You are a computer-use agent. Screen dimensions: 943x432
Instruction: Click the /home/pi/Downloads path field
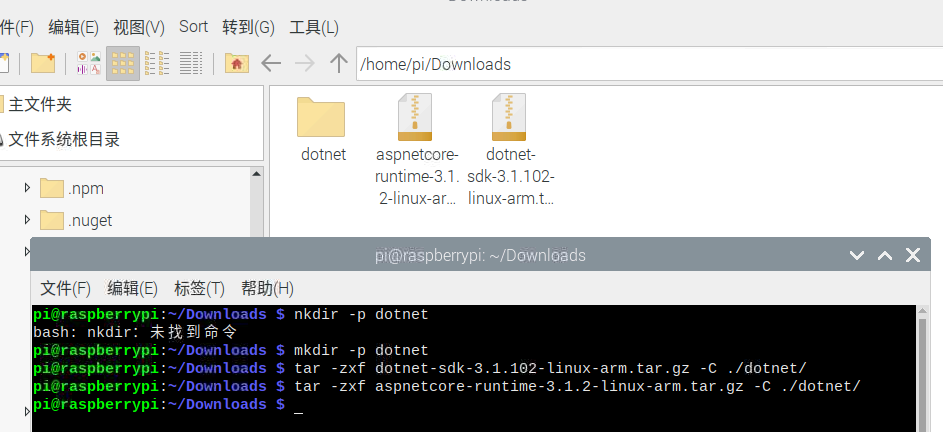click(650, 64)
